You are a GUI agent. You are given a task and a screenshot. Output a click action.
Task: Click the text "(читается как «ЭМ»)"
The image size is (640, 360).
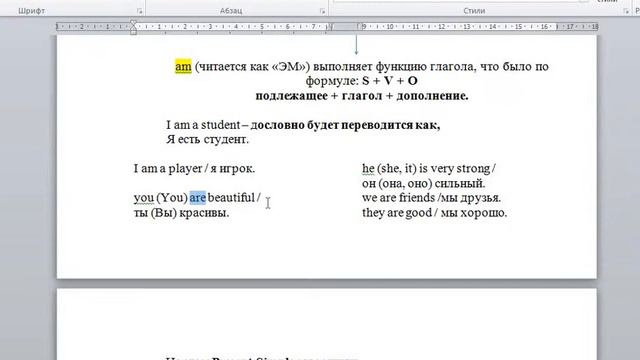(252, 66)
